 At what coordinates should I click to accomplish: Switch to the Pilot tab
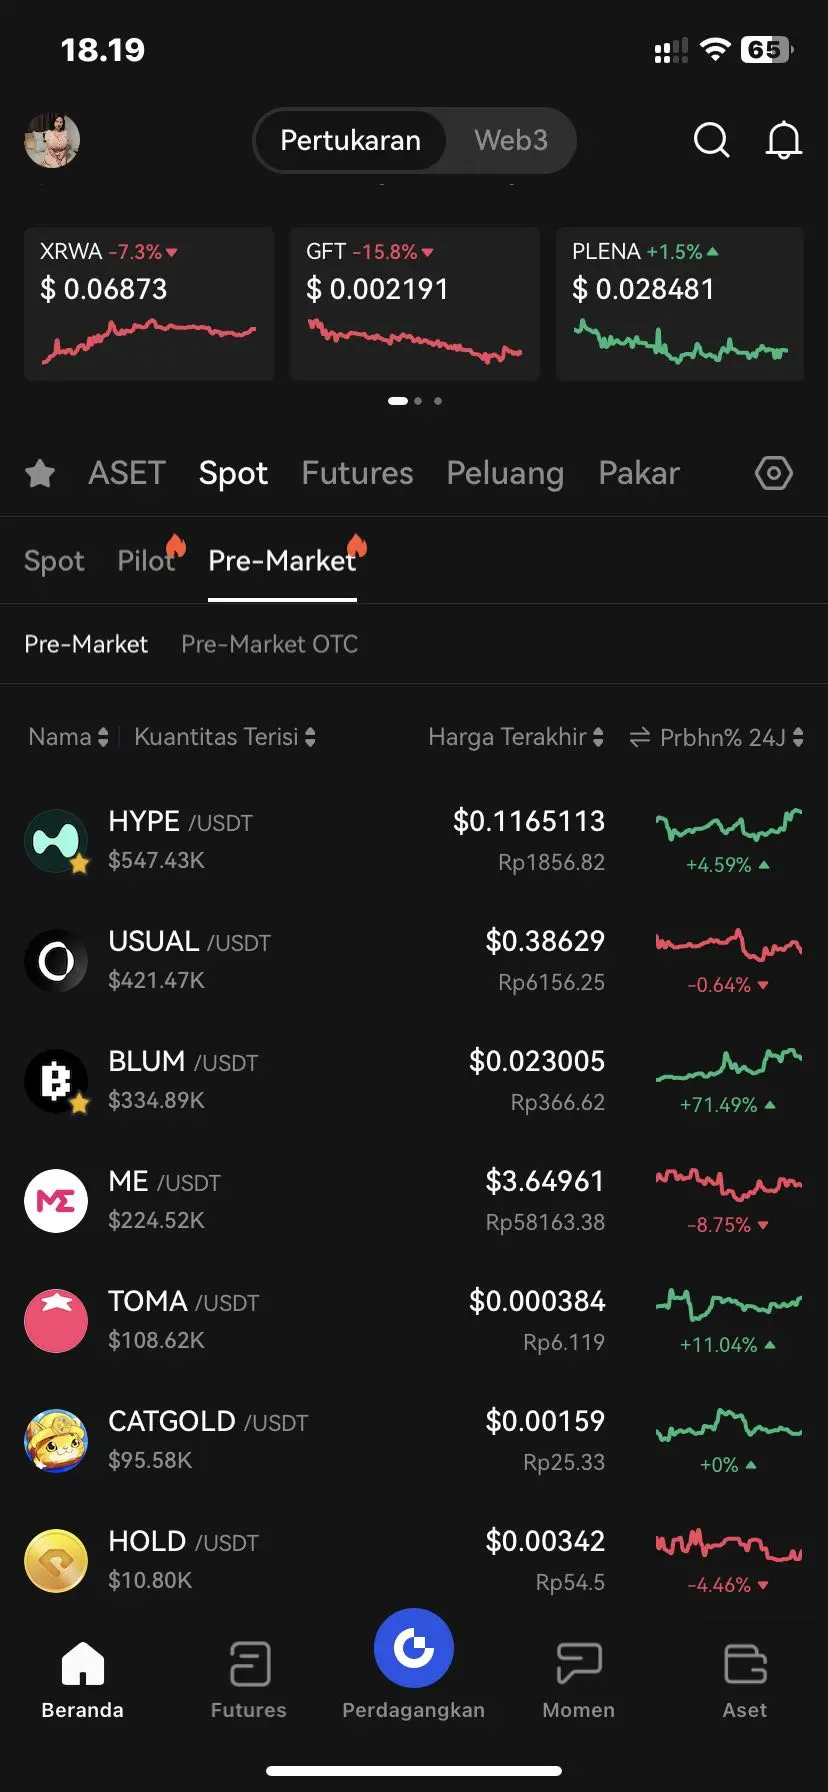[146, 561]
